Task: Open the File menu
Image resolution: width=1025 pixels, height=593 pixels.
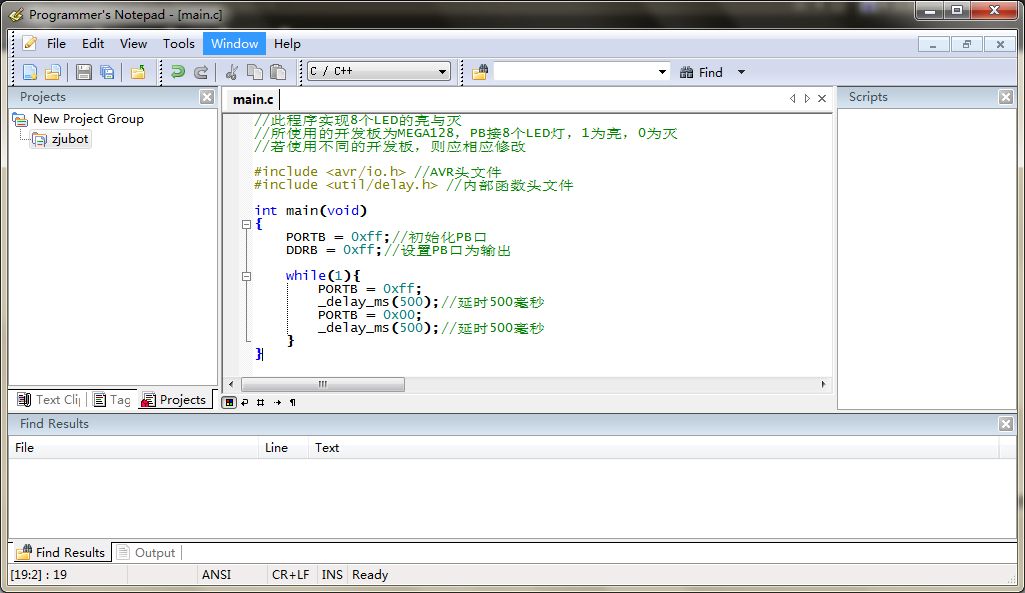Action: (56, 44)
